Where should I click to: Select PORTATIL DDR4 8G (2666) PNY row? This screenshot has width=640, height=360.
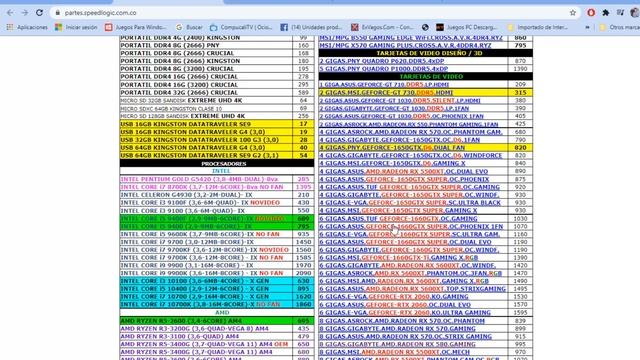tap(217, 45)
